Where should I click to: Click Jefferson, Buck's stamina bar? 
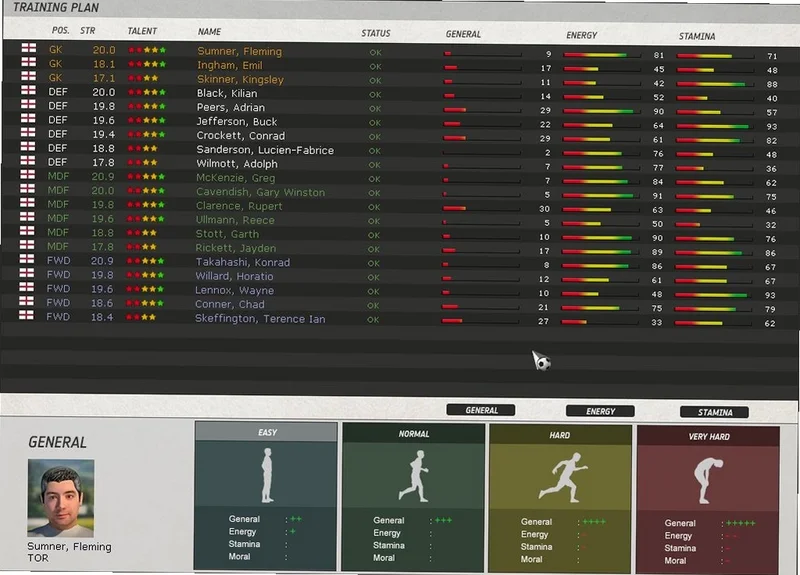click(x=715, y=126)
